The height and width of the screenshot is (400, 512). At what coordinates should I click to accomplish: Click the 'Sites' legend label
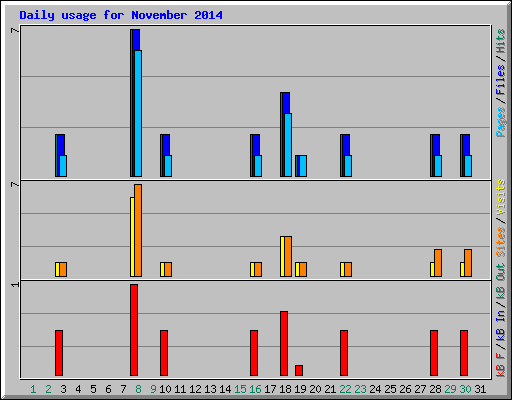[501, 242]
